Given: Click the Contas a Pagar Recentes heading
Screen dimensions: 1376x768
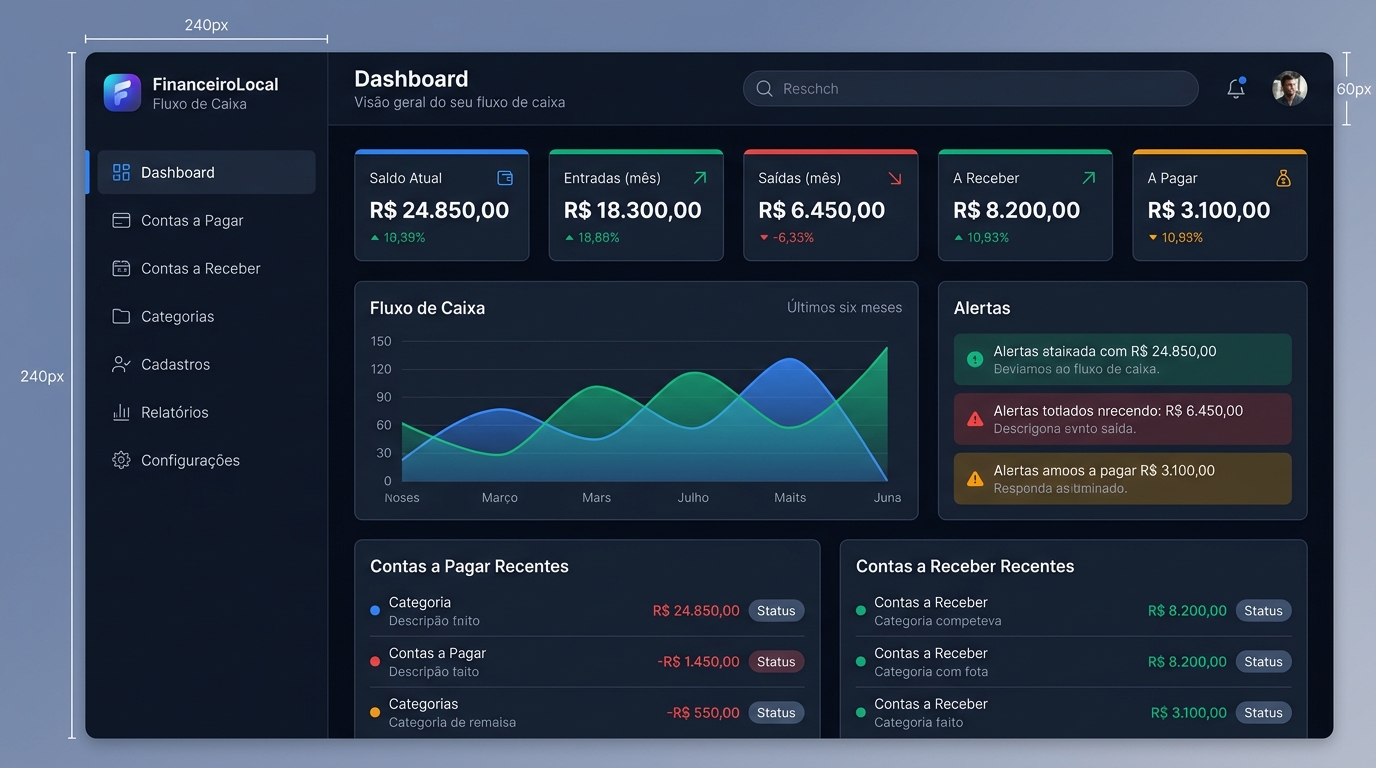Looking at the screenshot, I should tap(469, 566).
